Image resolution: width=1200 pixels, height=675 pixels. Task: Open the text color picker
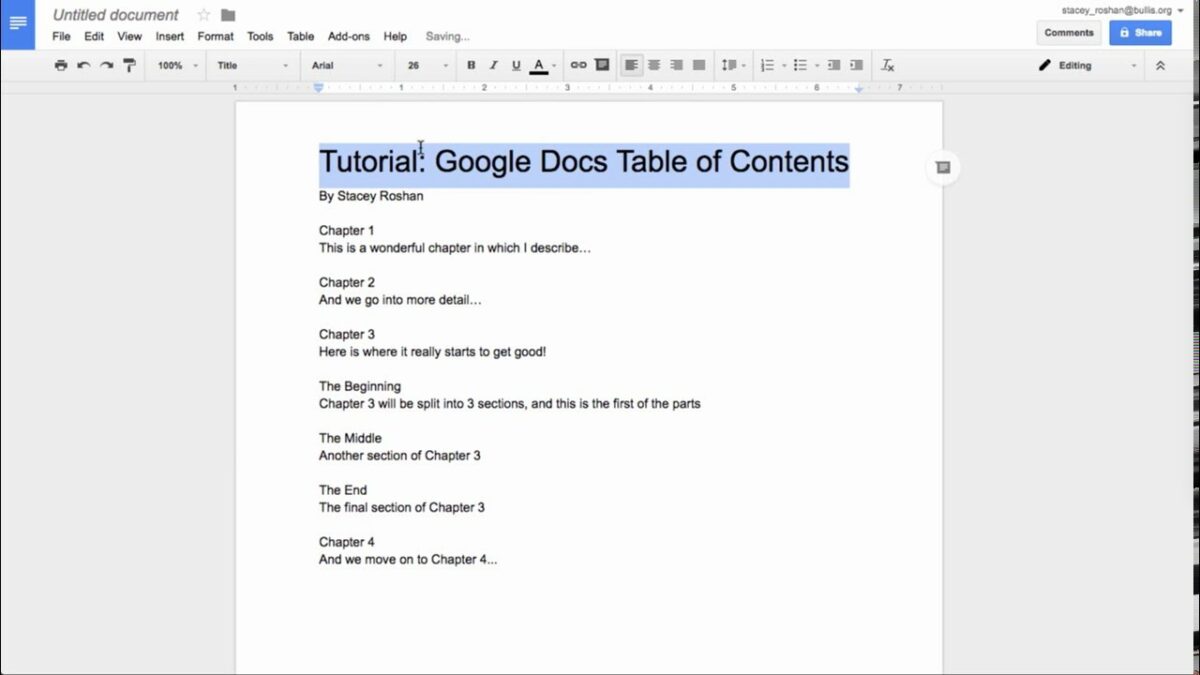click(x=539, y=64)
